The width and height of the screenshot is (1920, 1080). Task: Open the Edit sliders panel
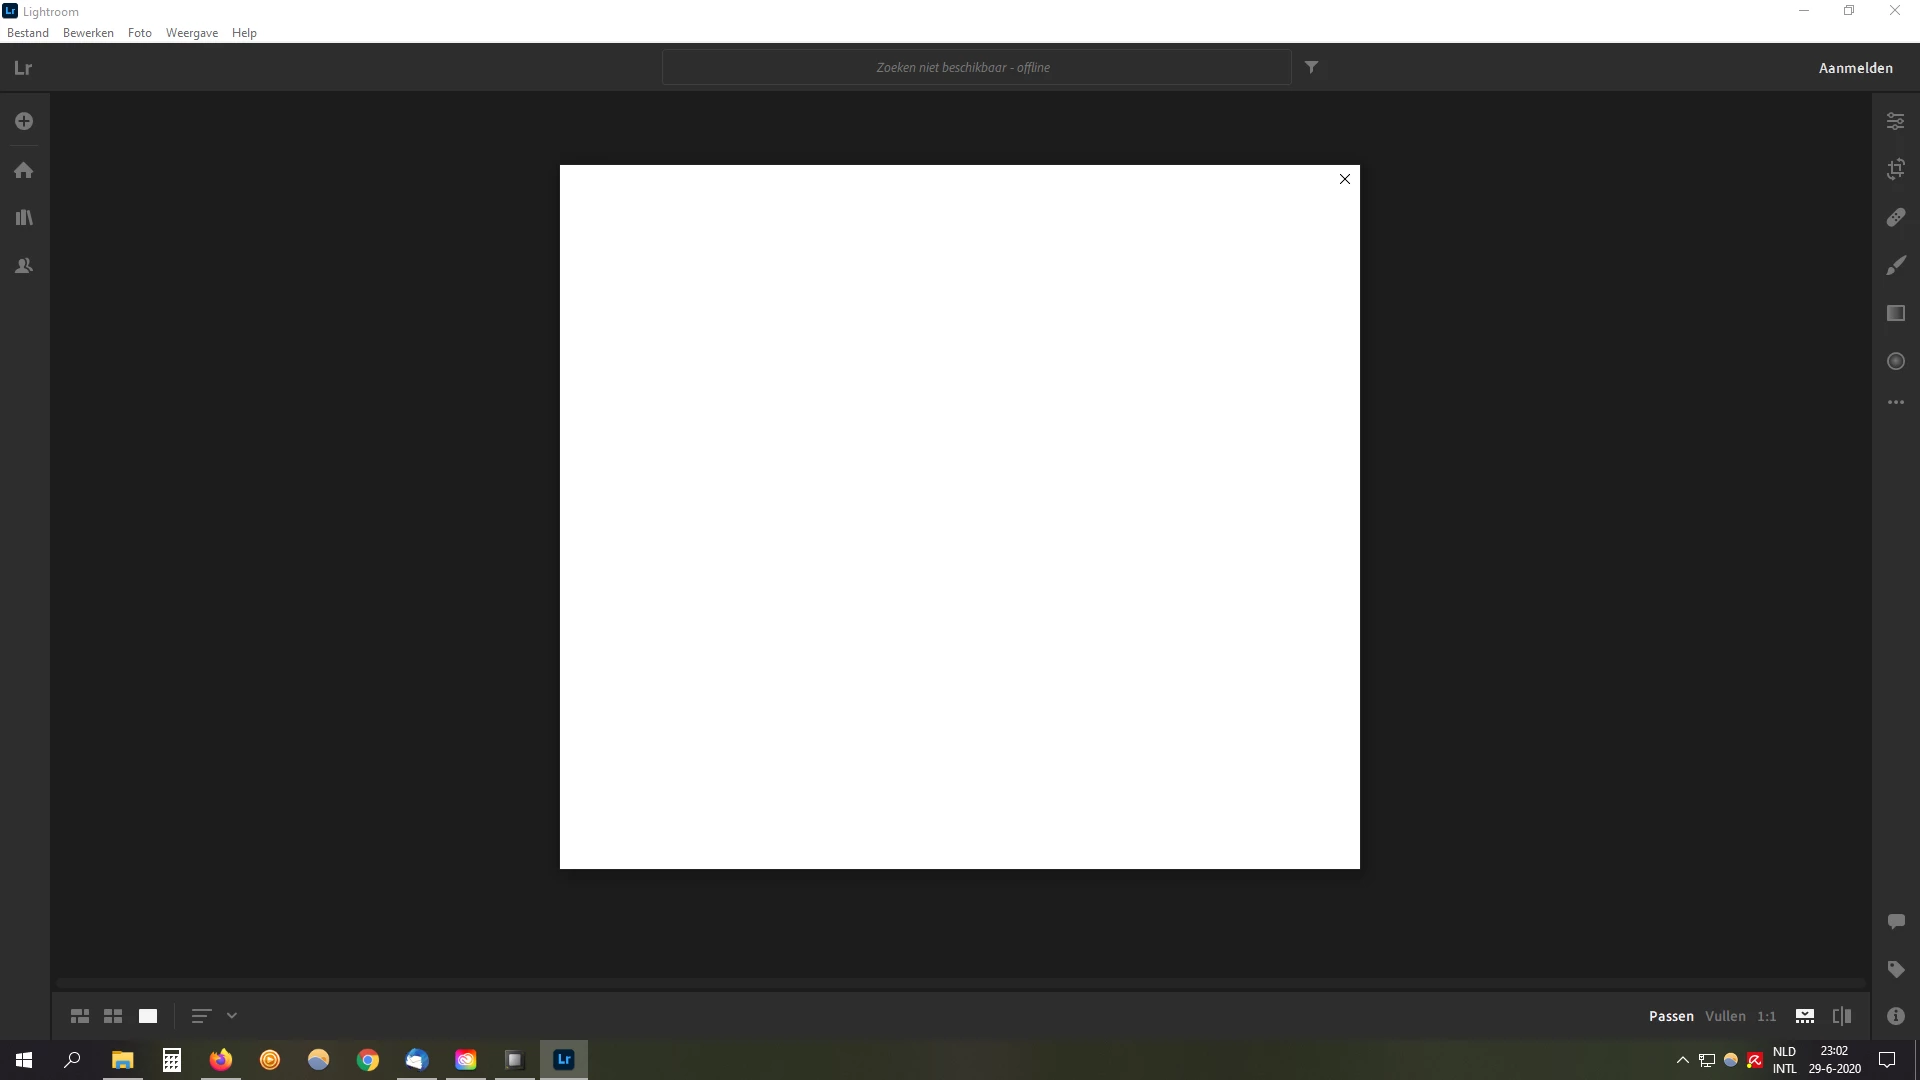(1895, 121)
